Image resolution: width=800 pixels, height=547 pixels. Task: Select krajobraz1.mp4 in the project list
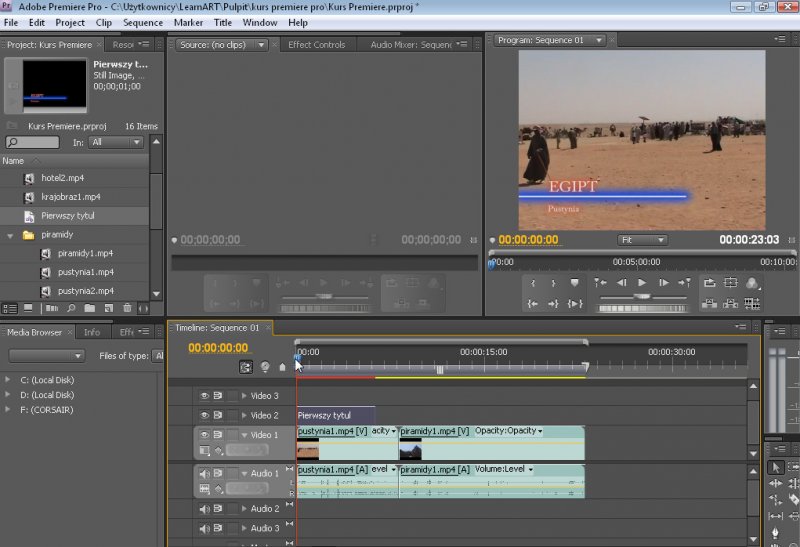point(70,197)
